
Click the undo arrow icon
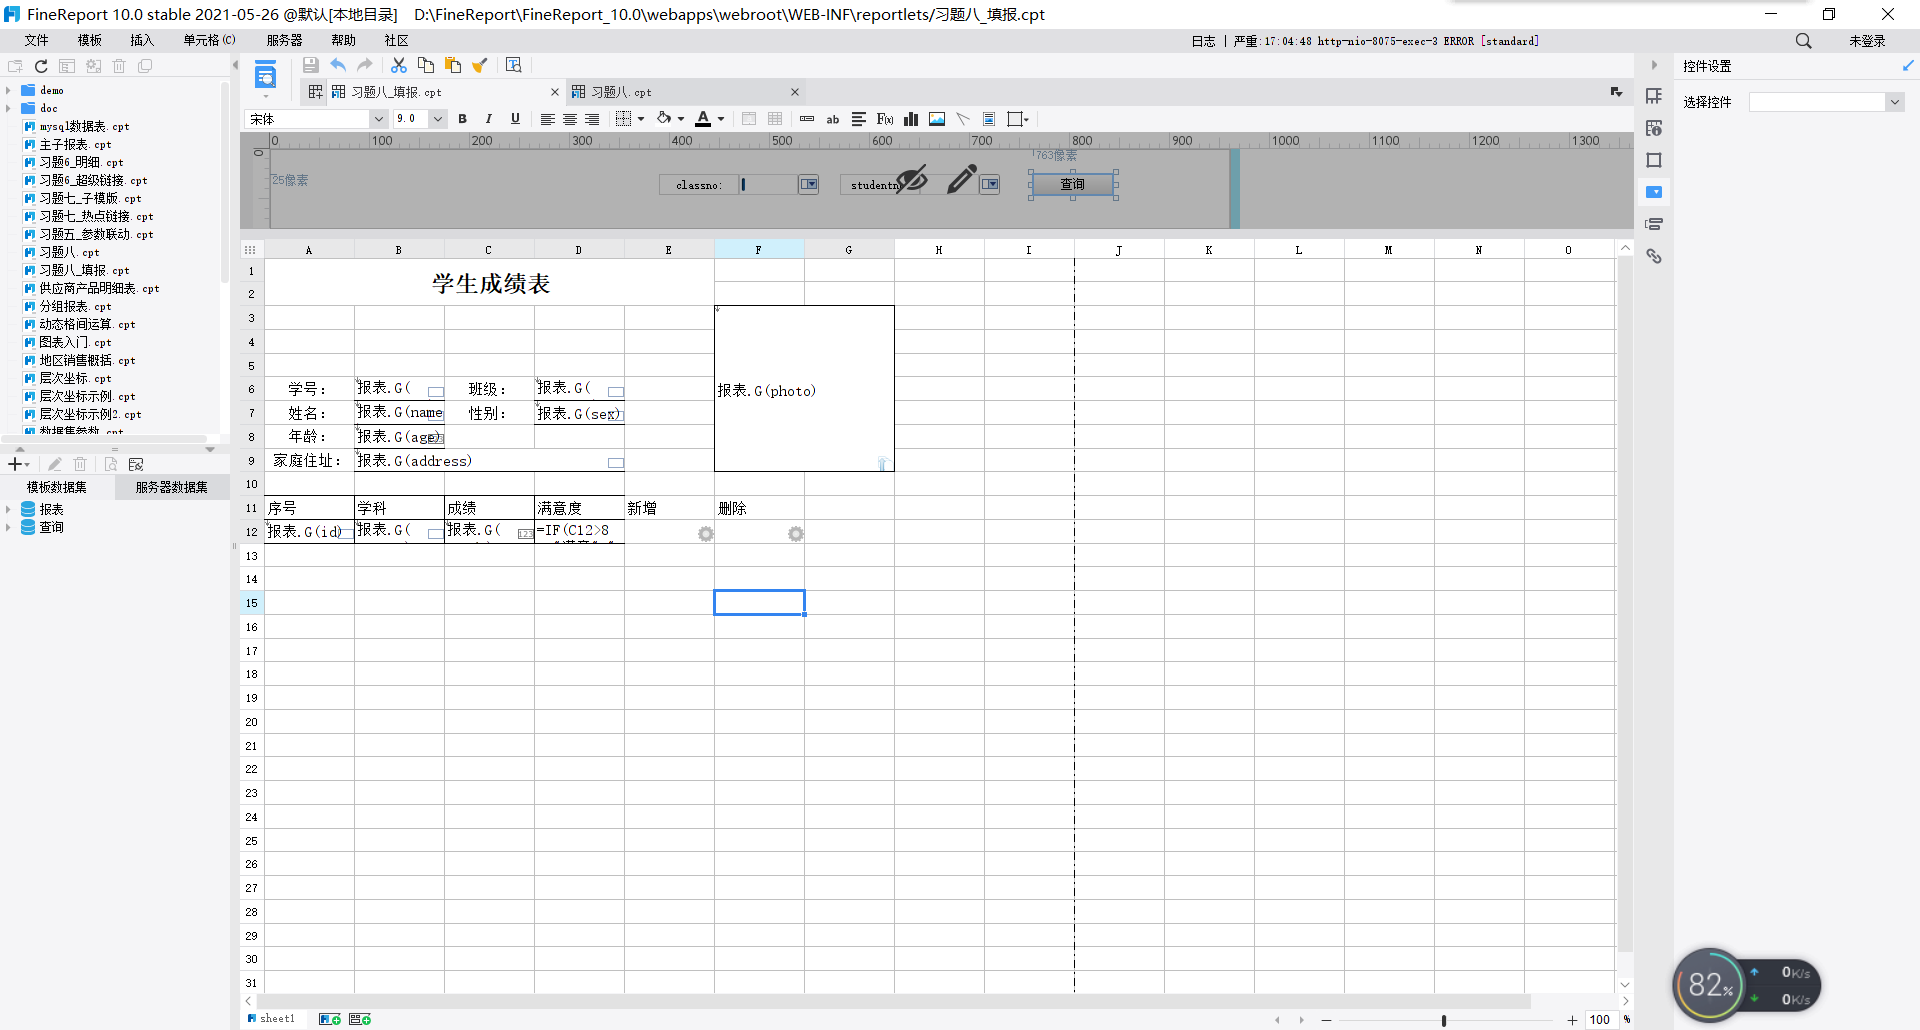click(338, 65)
